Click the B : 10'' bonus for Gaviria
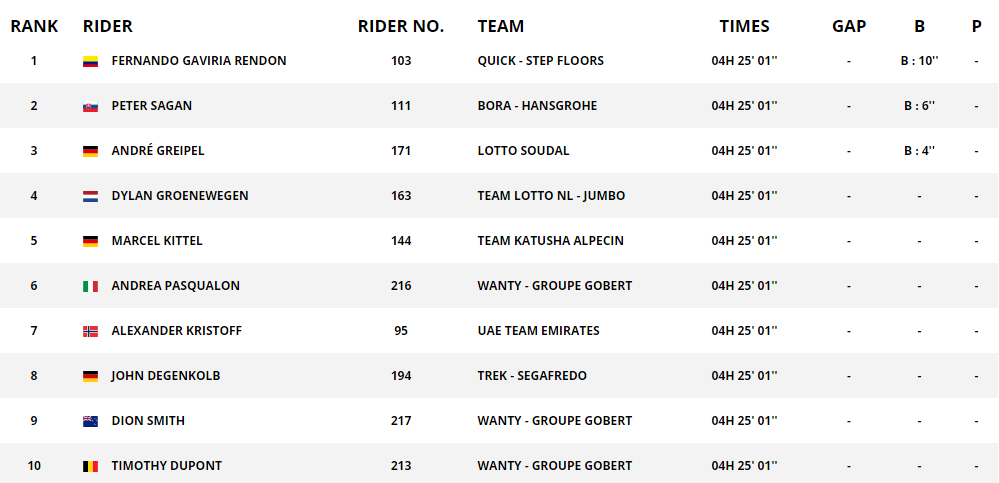 [x=921, y=61]
